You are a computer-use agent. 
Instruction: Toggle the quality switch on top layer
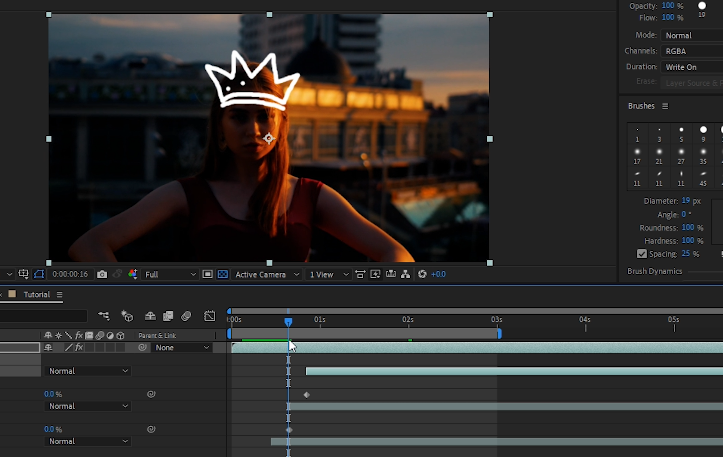tap(69, 347)
